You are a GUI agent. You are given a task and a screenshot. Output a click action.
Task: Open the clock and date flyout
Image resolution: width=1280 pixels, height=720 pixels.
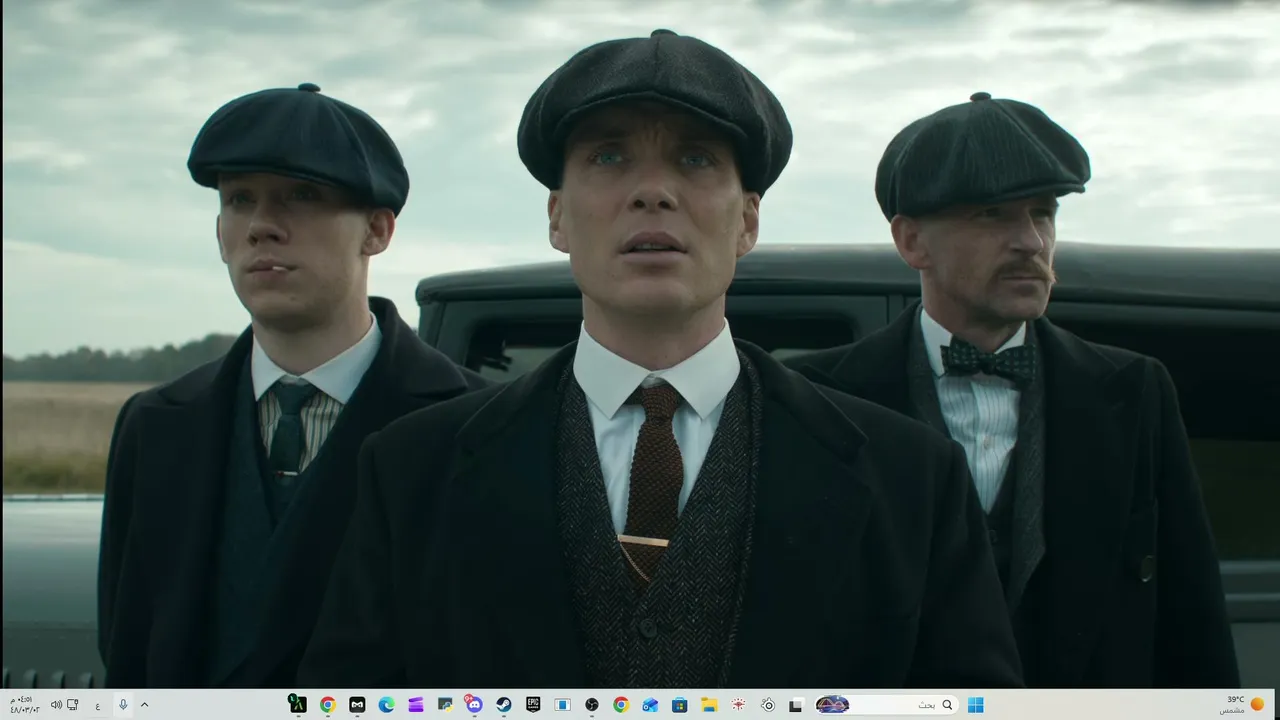point(24,705)
